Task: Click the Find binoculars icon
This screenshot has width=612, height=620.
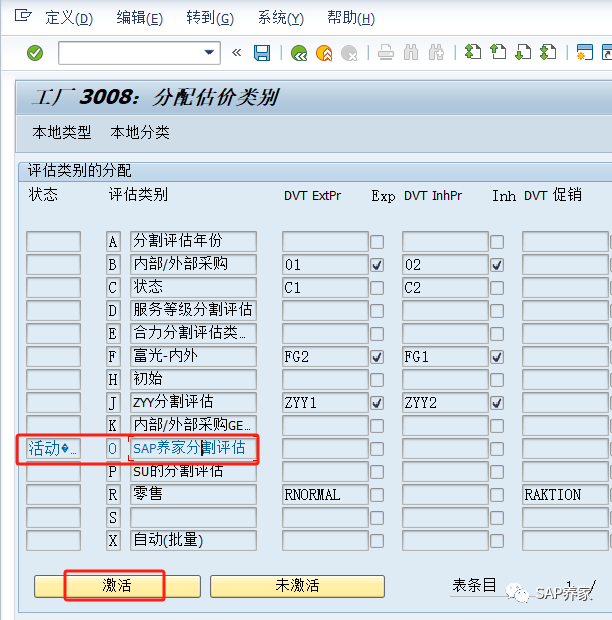Action: (x=411, y=53)
